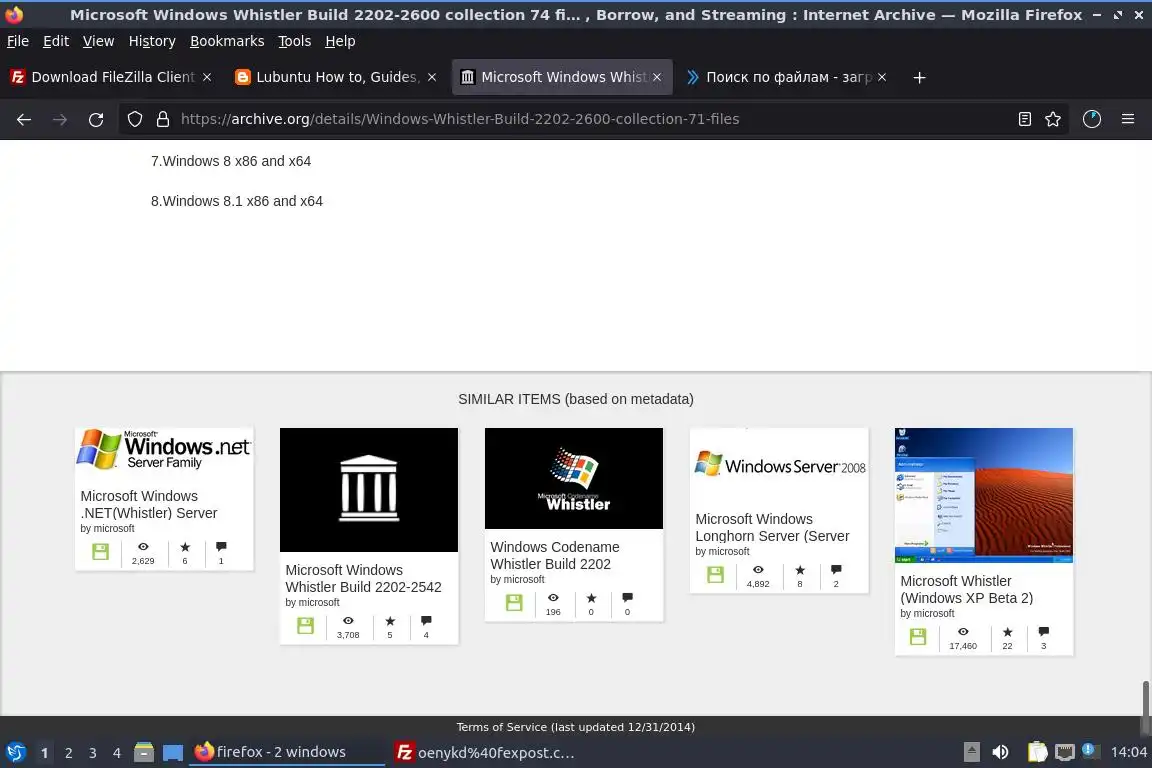Open Microsoft Windows Longhorn Server link
1152x768 pixels.
pyautogui.click(x=772, y=528)
